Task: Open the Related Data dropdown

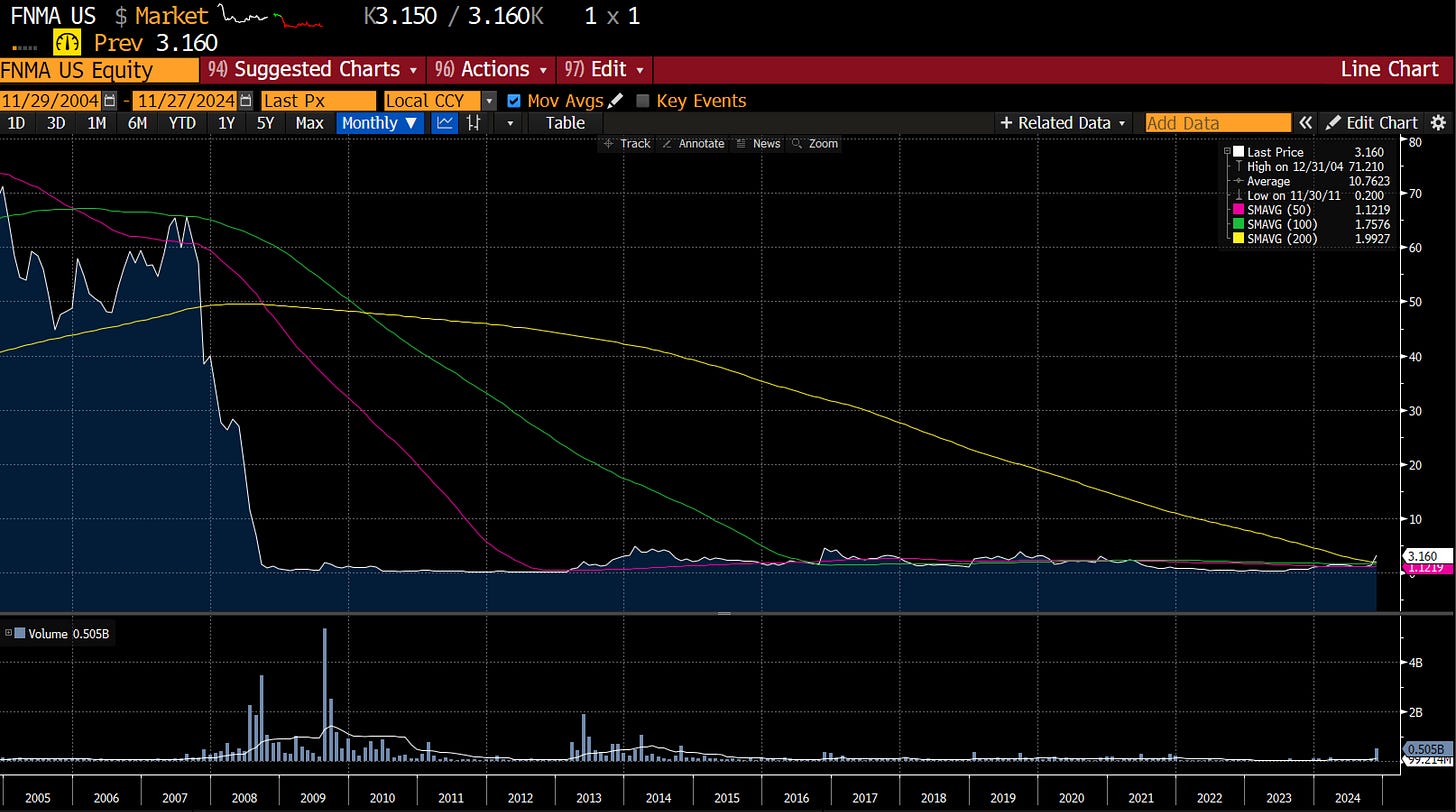Action: pyautogui.click(x=1064, y=123)
